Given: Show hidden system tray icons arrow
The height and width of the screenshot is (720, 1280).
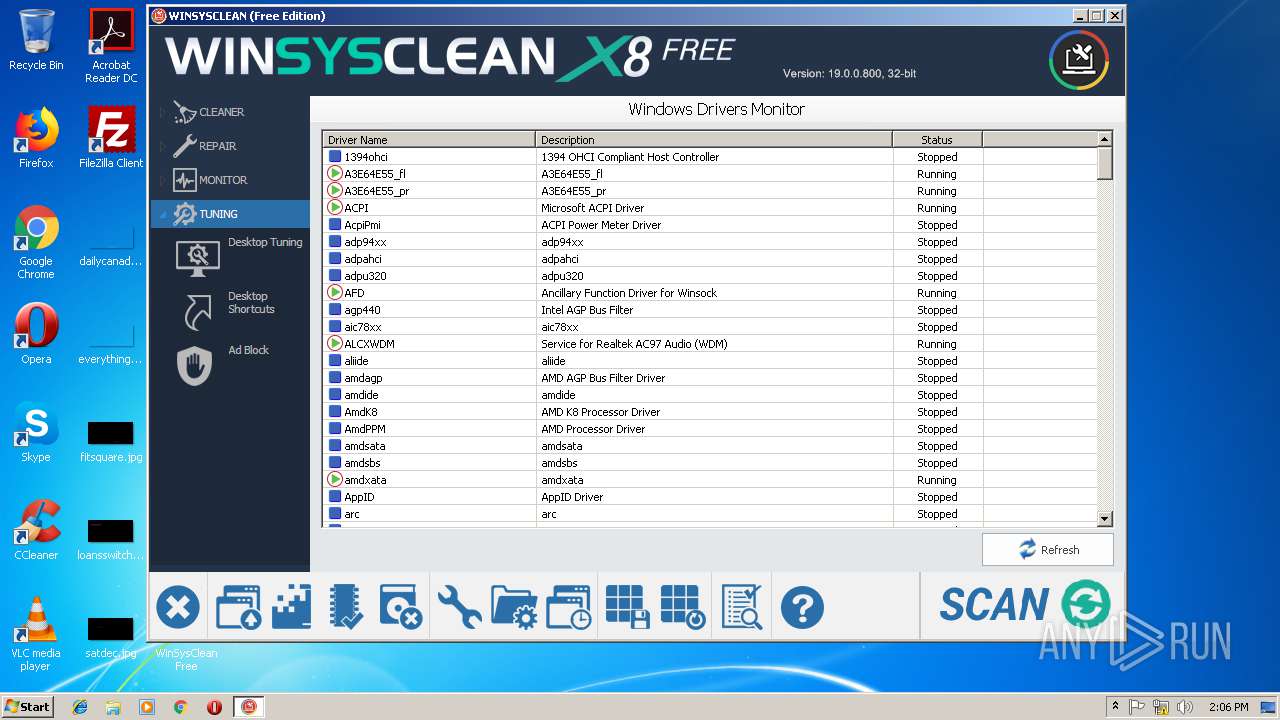Looking at the screenshot, I should 1115,707.
